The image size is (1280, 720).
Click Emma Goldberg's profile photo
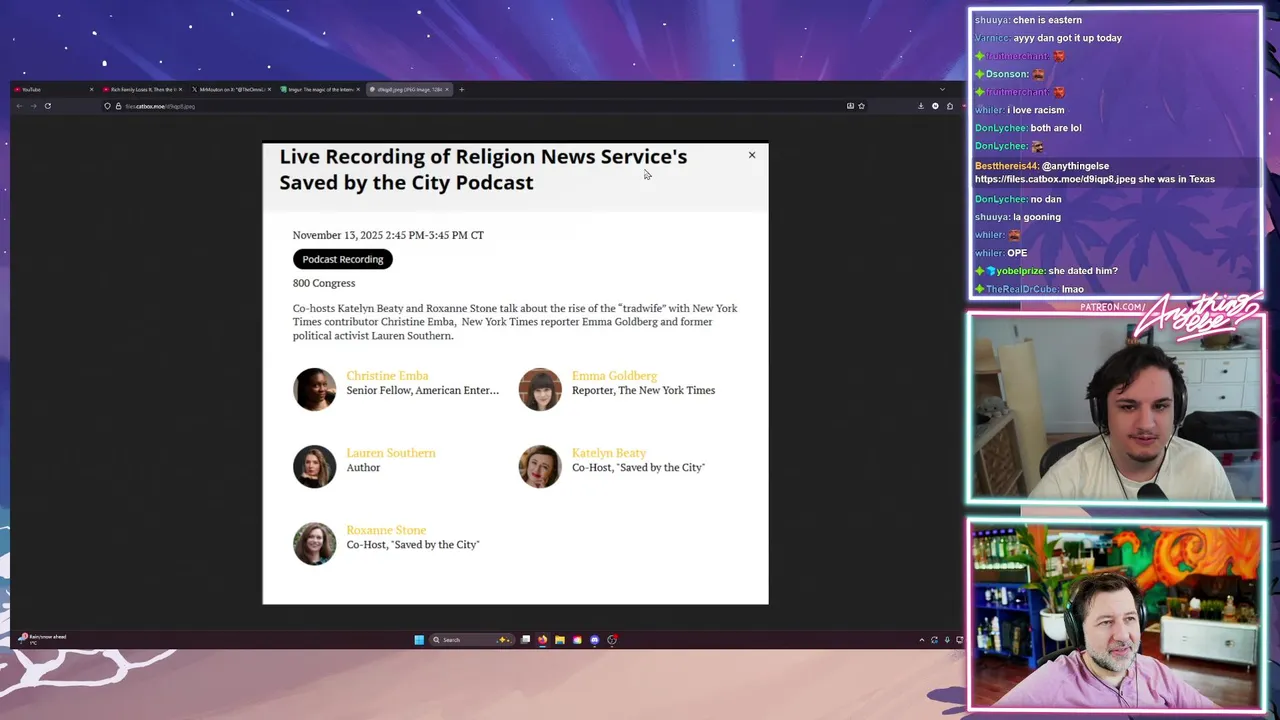[x=540, y=389]
